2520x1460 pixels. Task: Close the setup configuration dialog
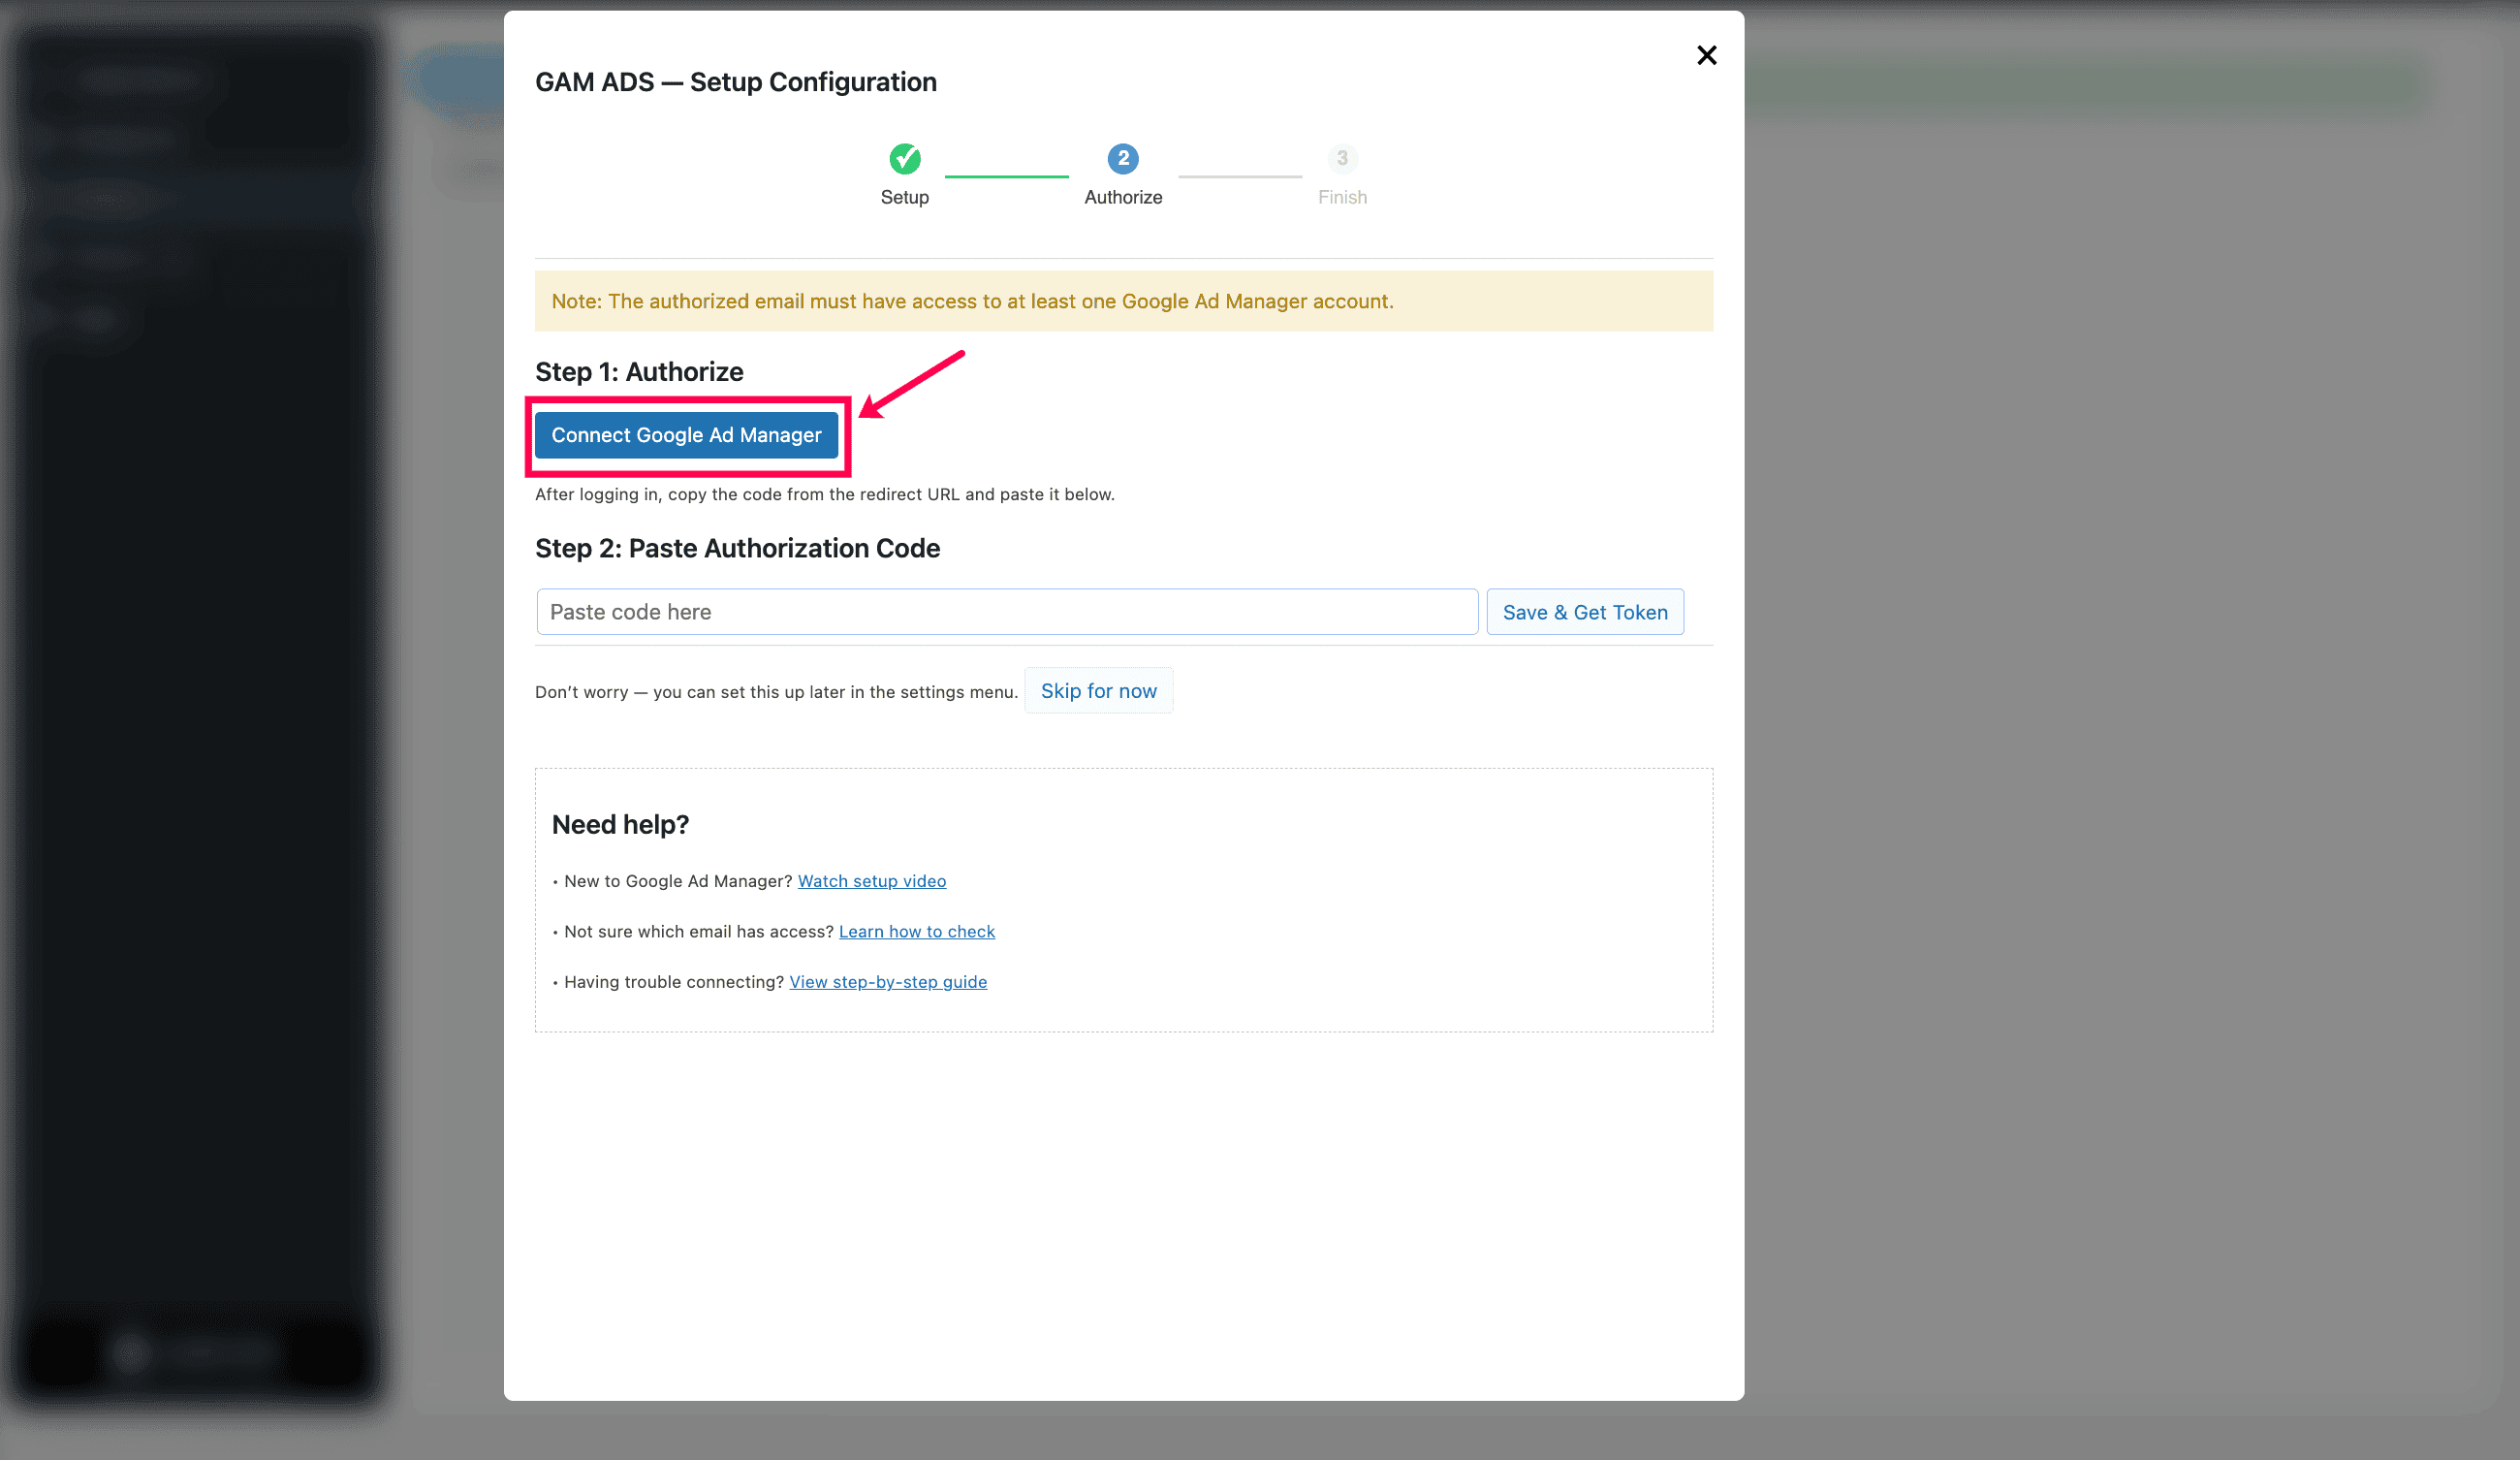[x=1706, y=55]
